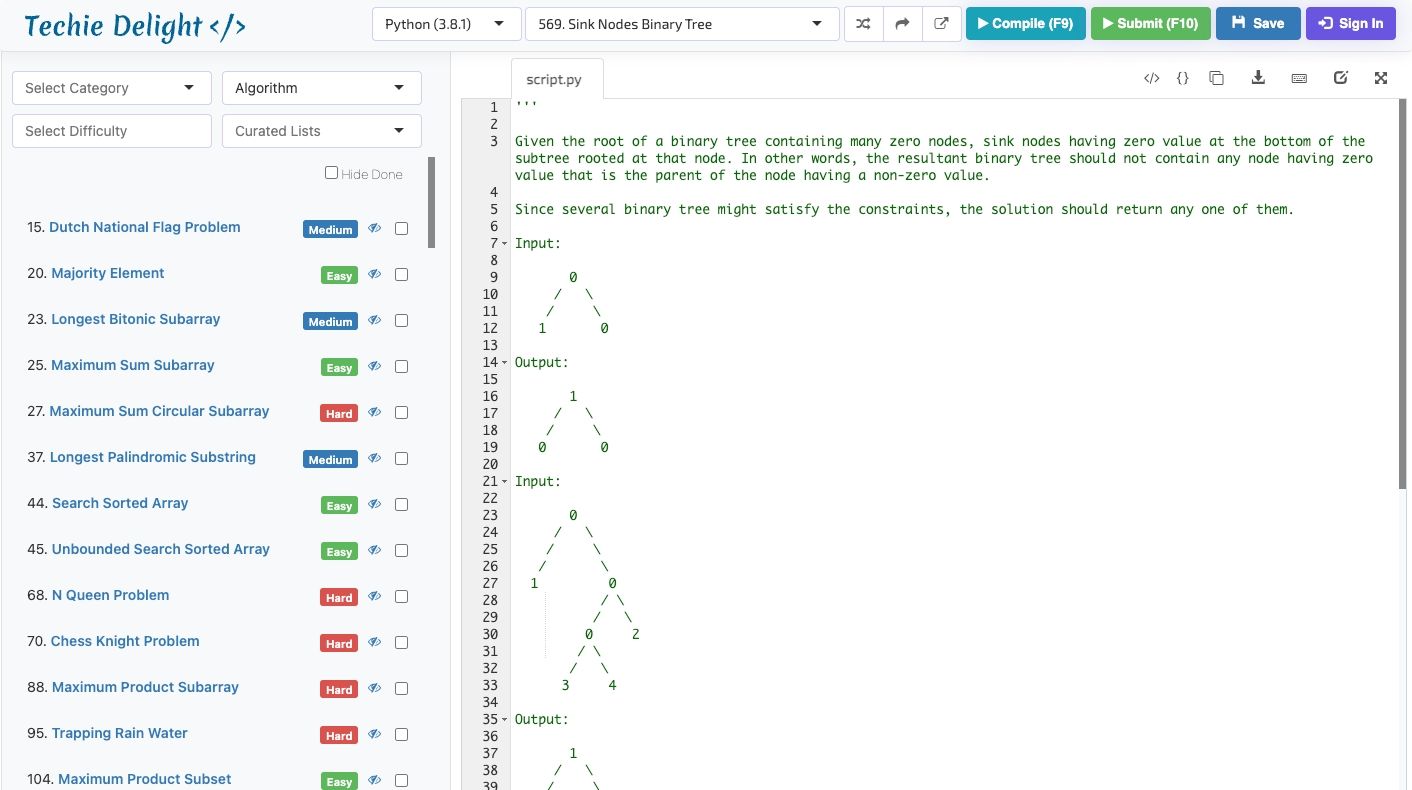Select the script.py tab
Image resolution: width=1412 pixels, height=790 pixels.
pos(553,79)
